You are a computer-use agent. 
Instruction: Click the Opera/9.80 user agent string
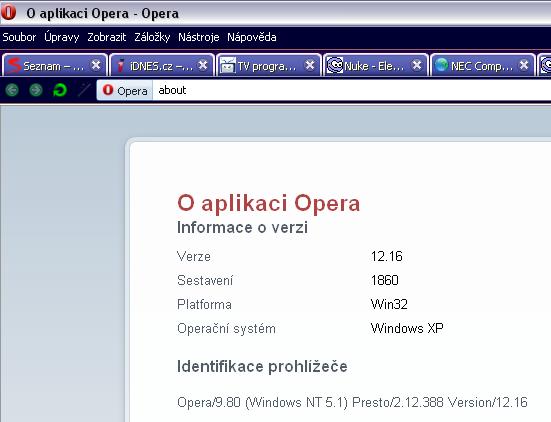pyautogui.click(x=352, y=402)
